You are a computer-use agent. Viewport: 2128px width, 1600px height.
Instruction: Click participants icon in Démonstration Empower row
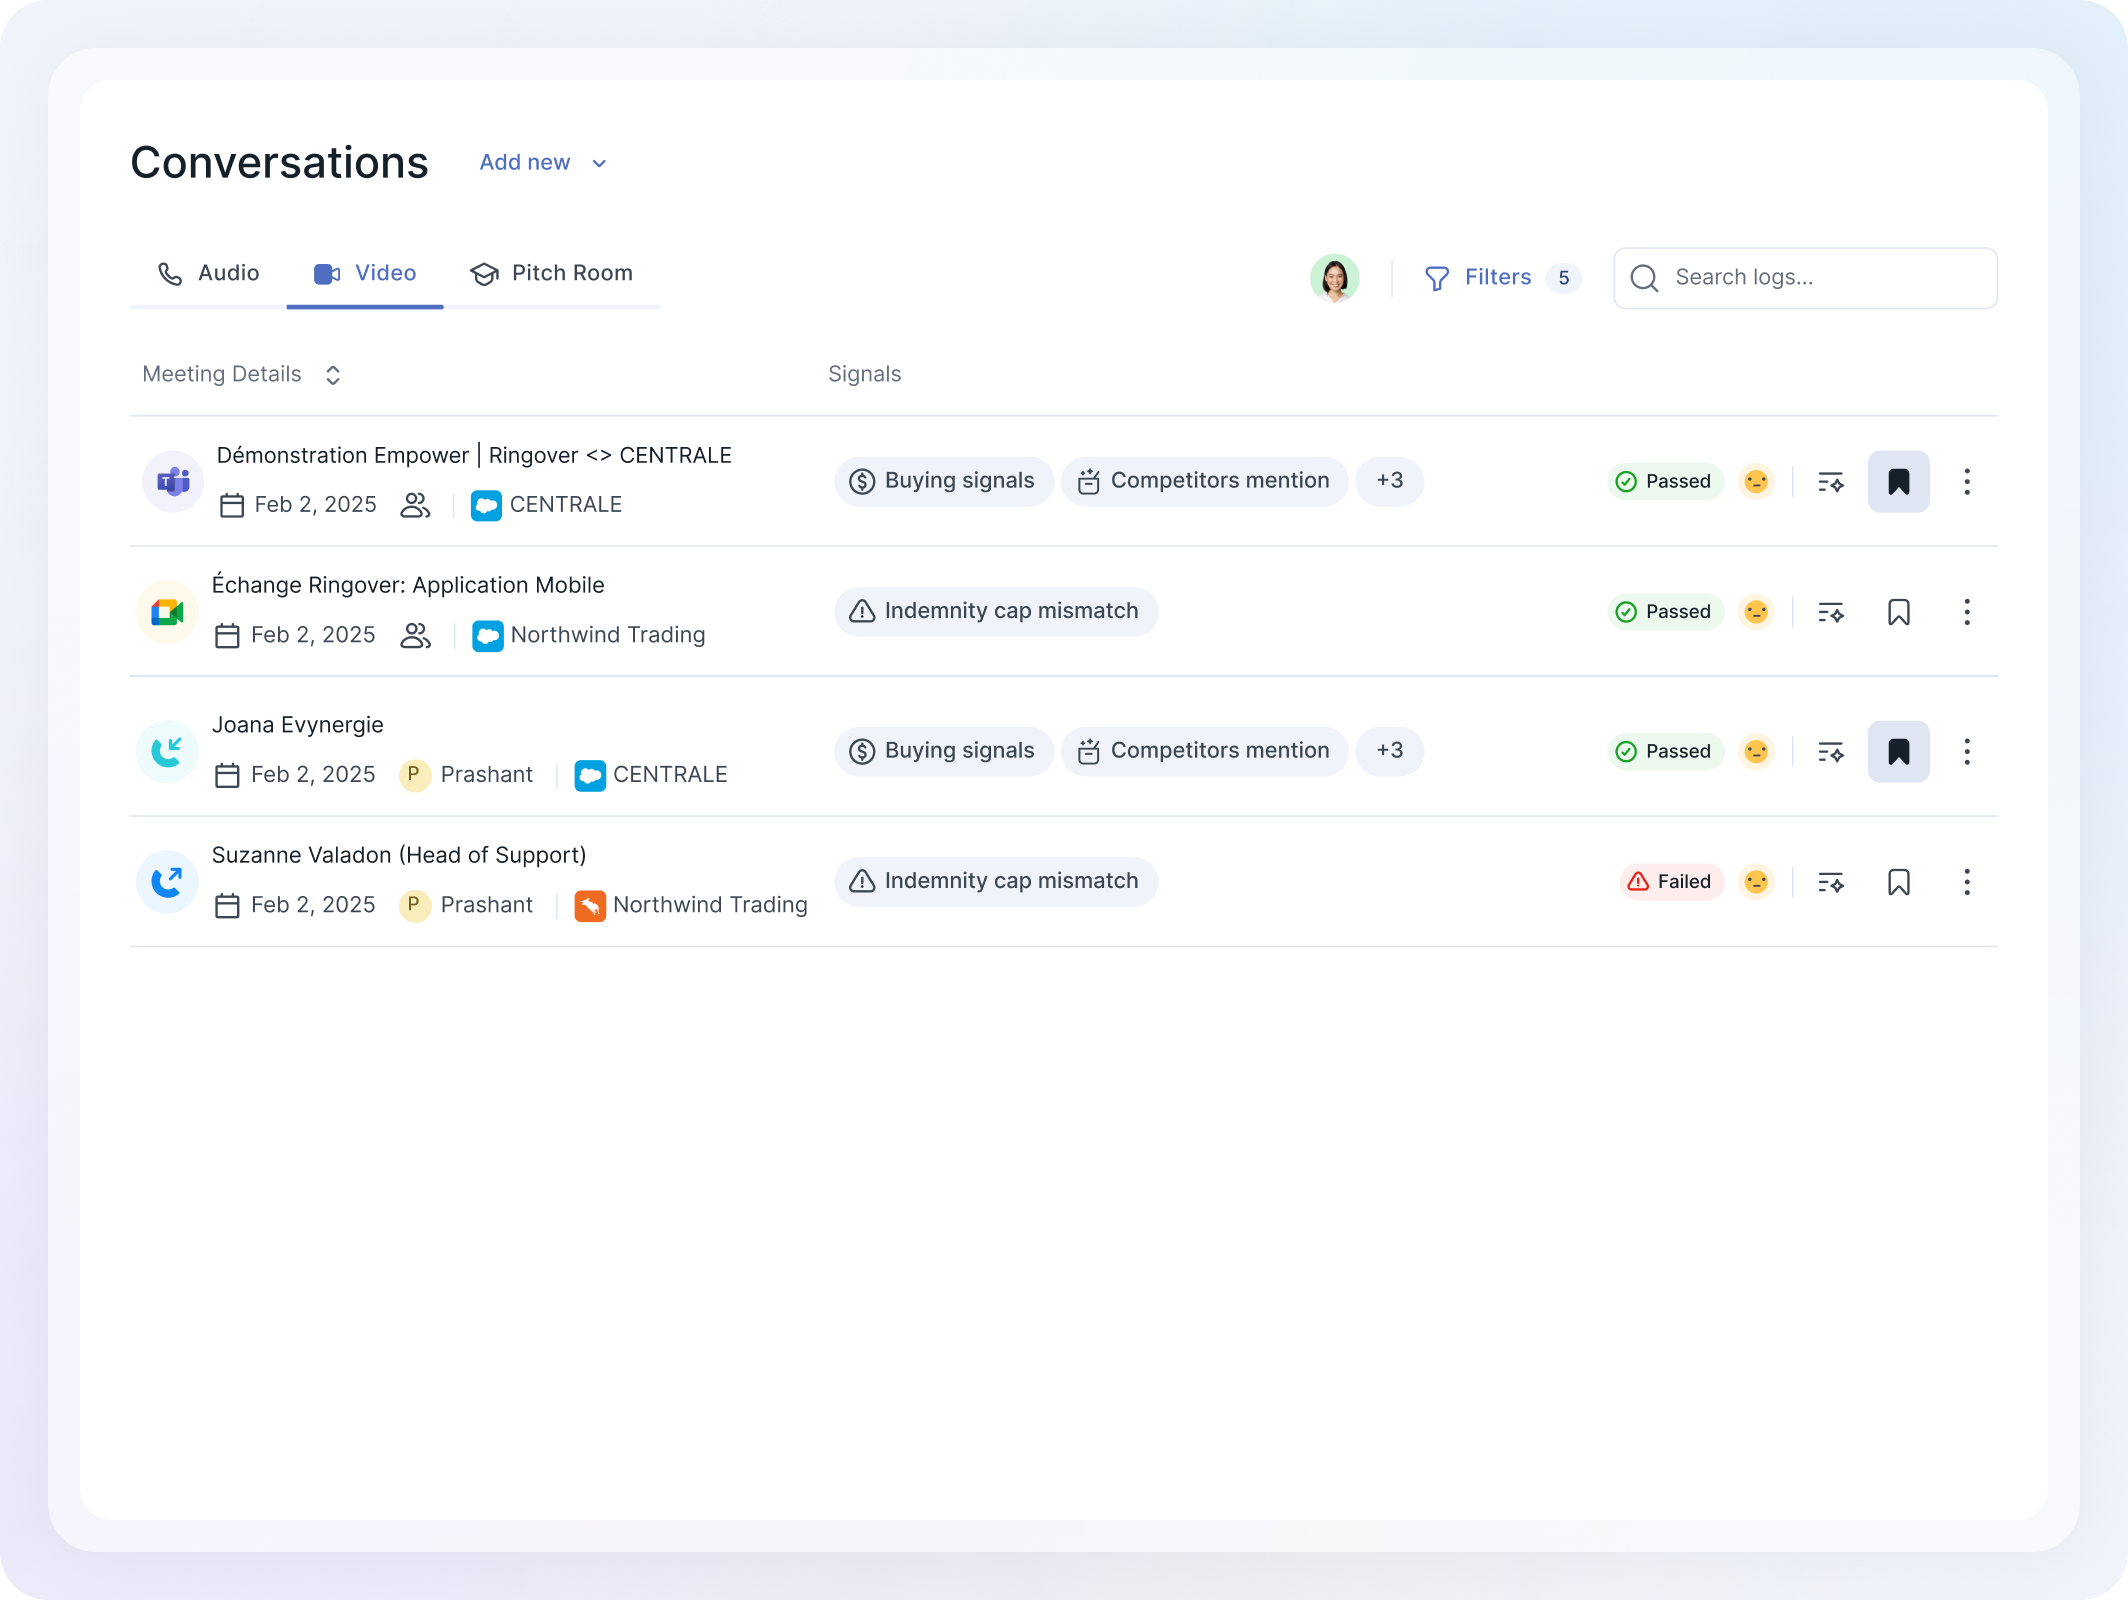415,505
